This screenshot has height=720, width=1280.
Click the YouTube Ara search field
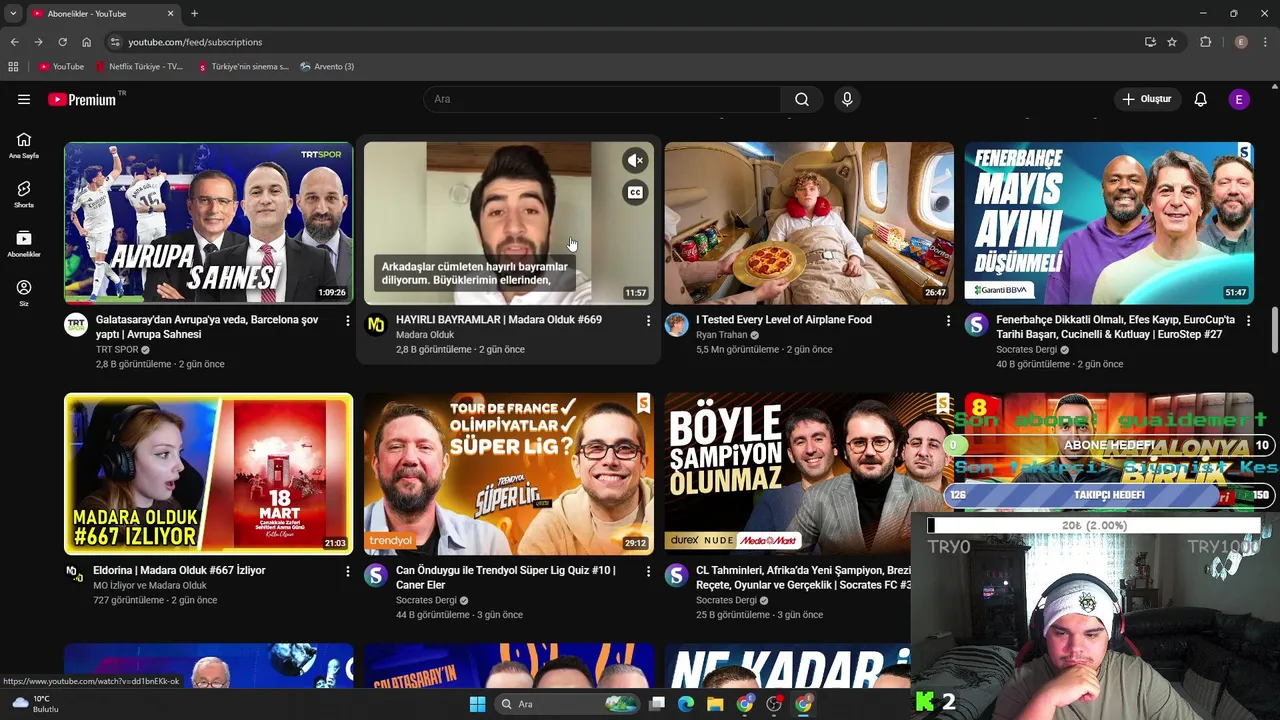pyautogui.click(x=602, y=99)
